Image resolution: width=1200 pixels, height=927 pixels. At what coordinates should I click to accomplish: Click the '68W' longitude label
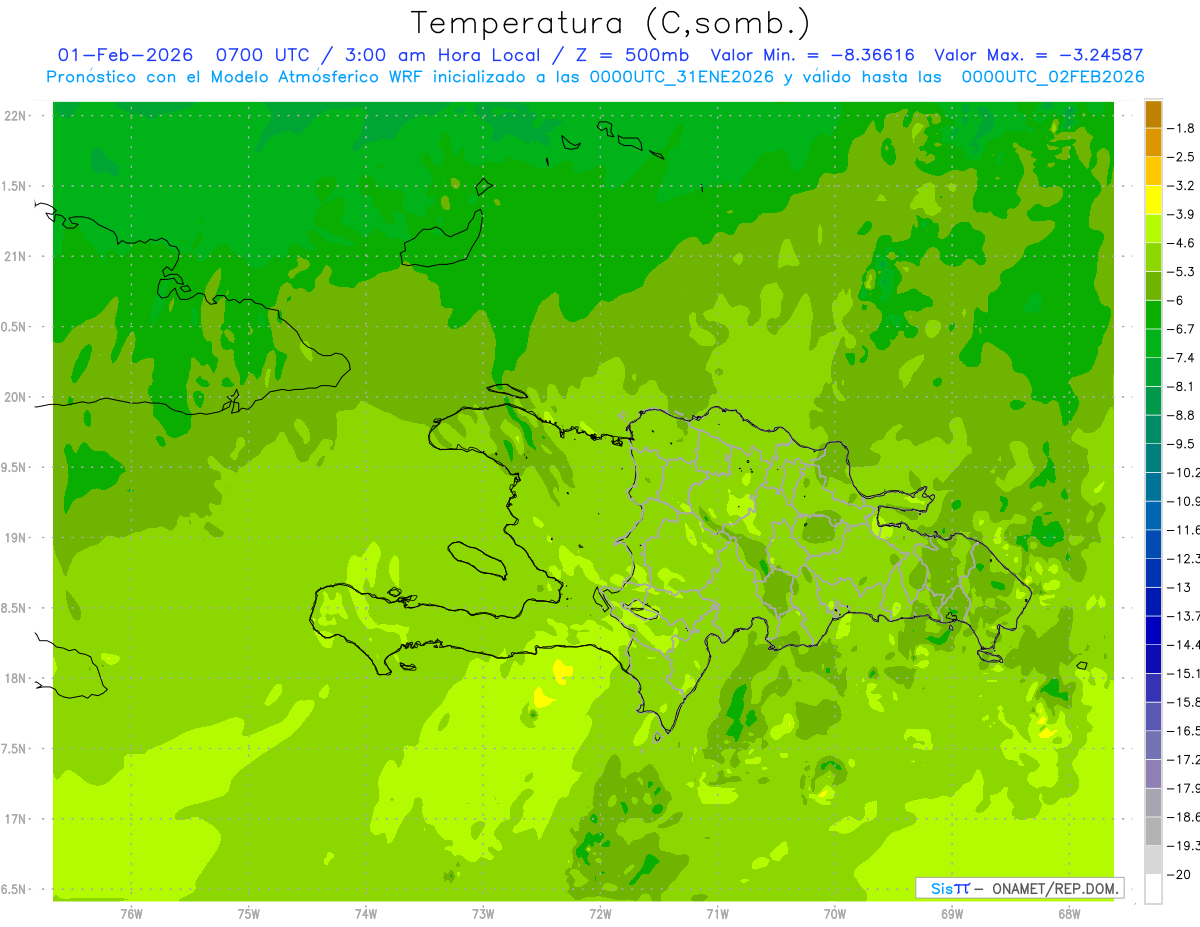pyautogui.click(x=1069, y=914)
